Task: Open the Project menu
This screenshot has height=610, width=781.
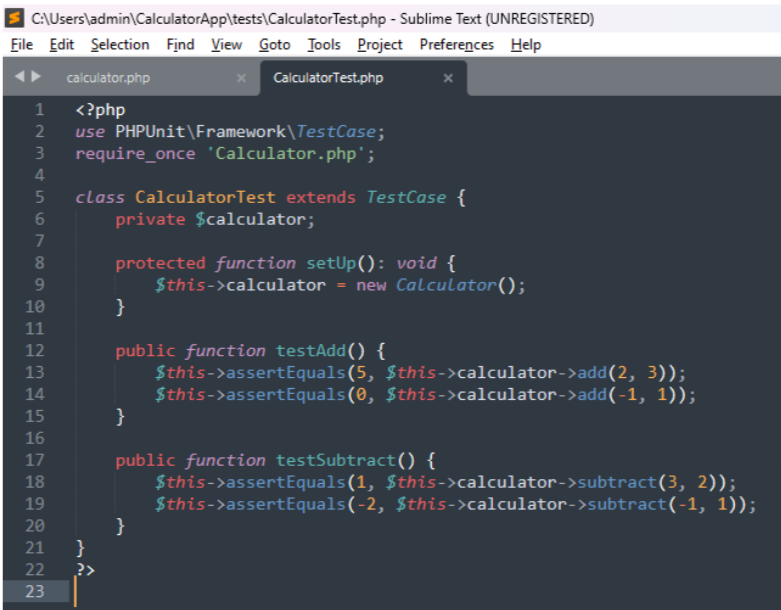Action: pyautogui.click(x=380, y=44)
